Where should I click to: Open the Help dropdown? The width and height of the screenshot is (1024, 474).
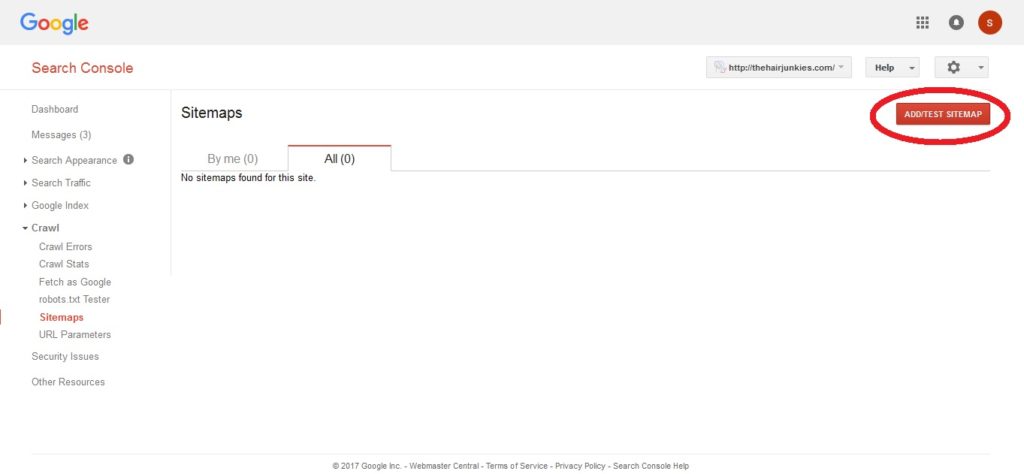pos(892,67)
